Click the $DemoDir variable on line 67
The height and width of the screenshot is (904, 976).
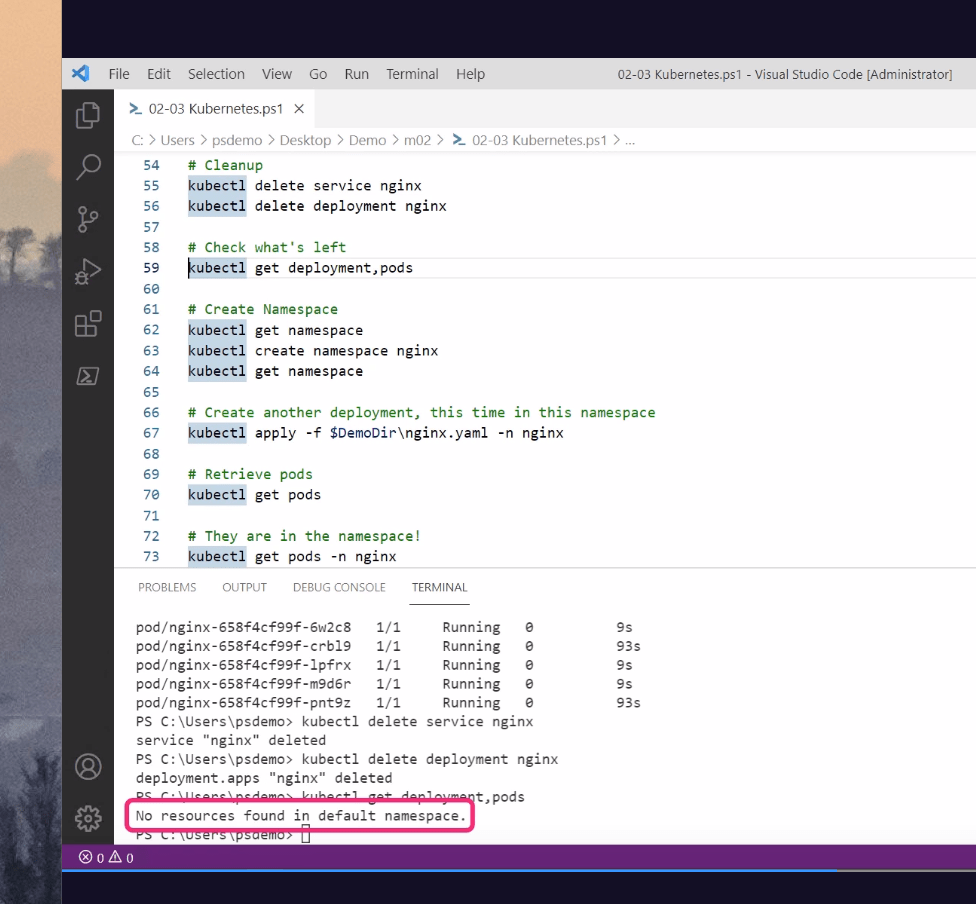click(363, 433)
